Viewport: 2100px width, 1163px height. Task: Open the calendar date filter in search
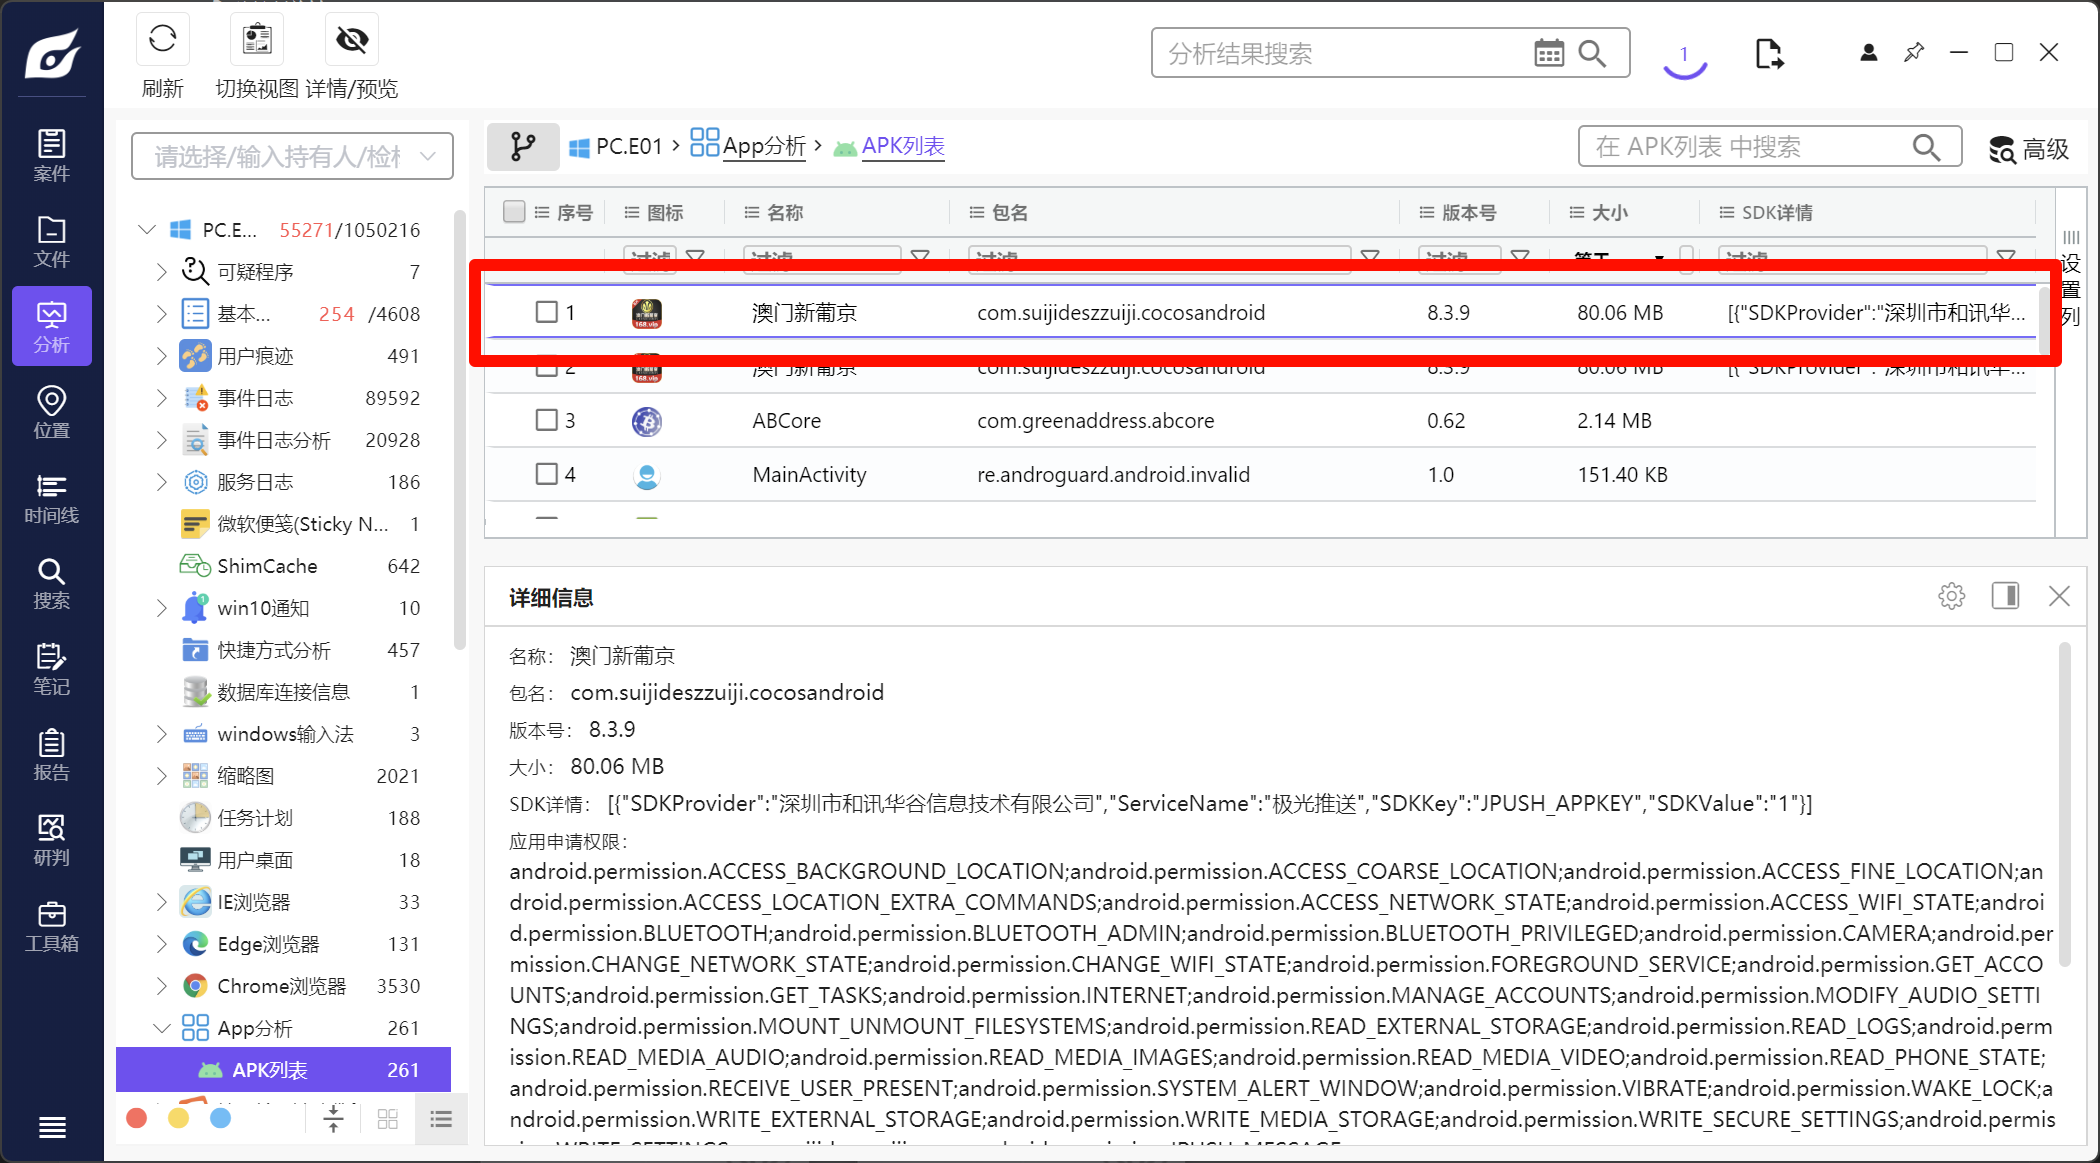click(1548, 53)
